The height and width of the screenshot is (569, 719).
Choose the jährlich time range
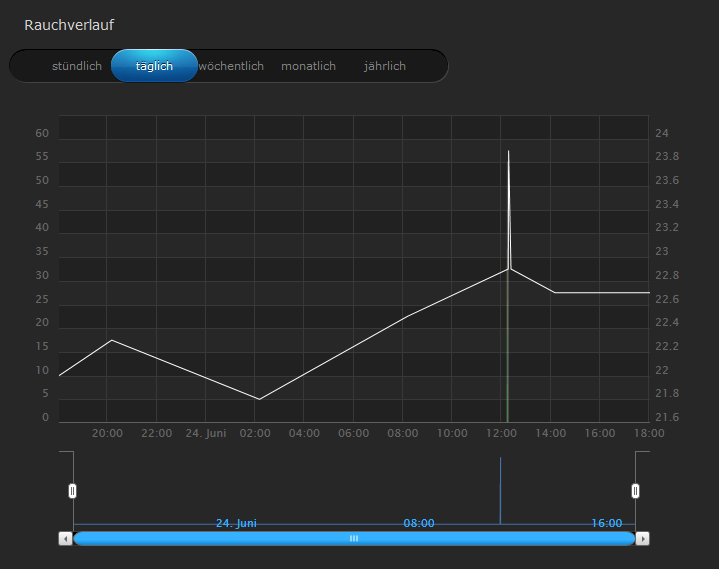click(385, 66)
